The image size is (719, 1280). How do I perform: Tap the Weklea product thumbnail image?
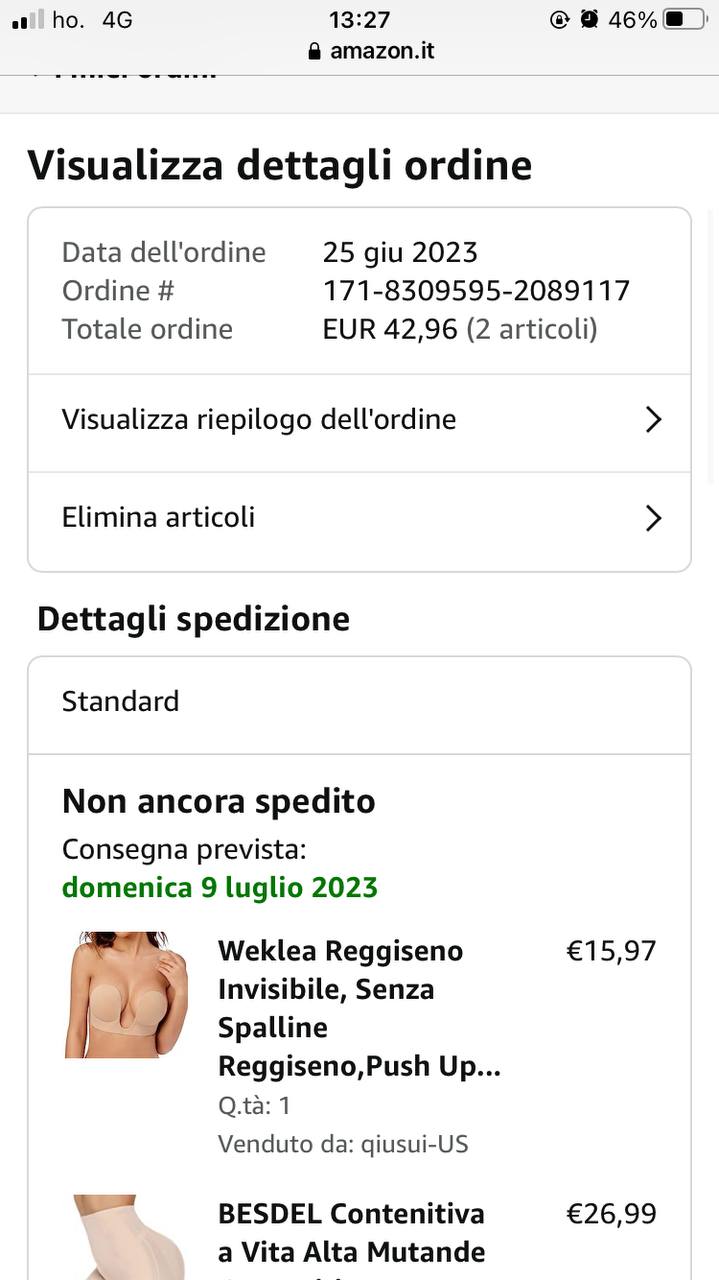click(x=125, y=995)
